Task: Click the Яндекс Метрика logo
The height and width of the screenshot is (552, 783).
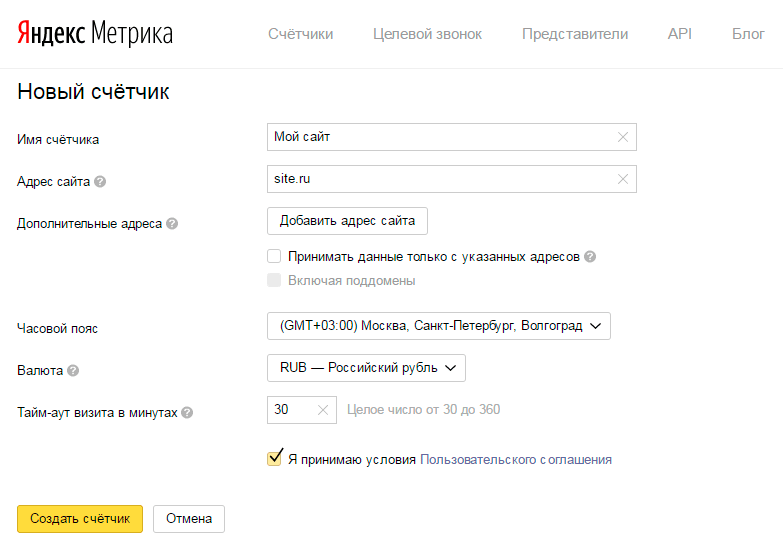Action: coord(95,33)
